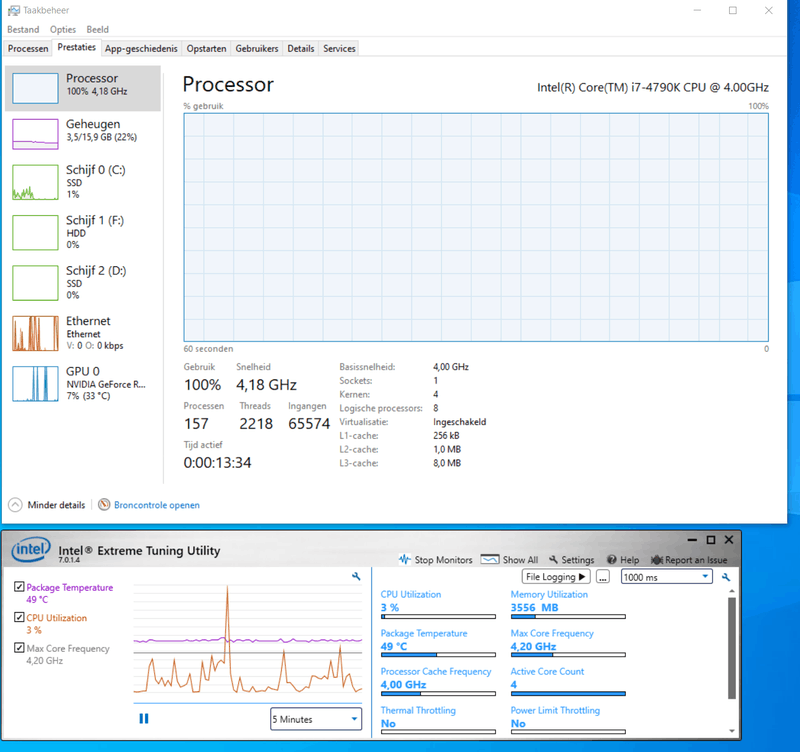Click the Memory Utilization 3556 MB monitor

pyautogui.click(x=568, y=604)
